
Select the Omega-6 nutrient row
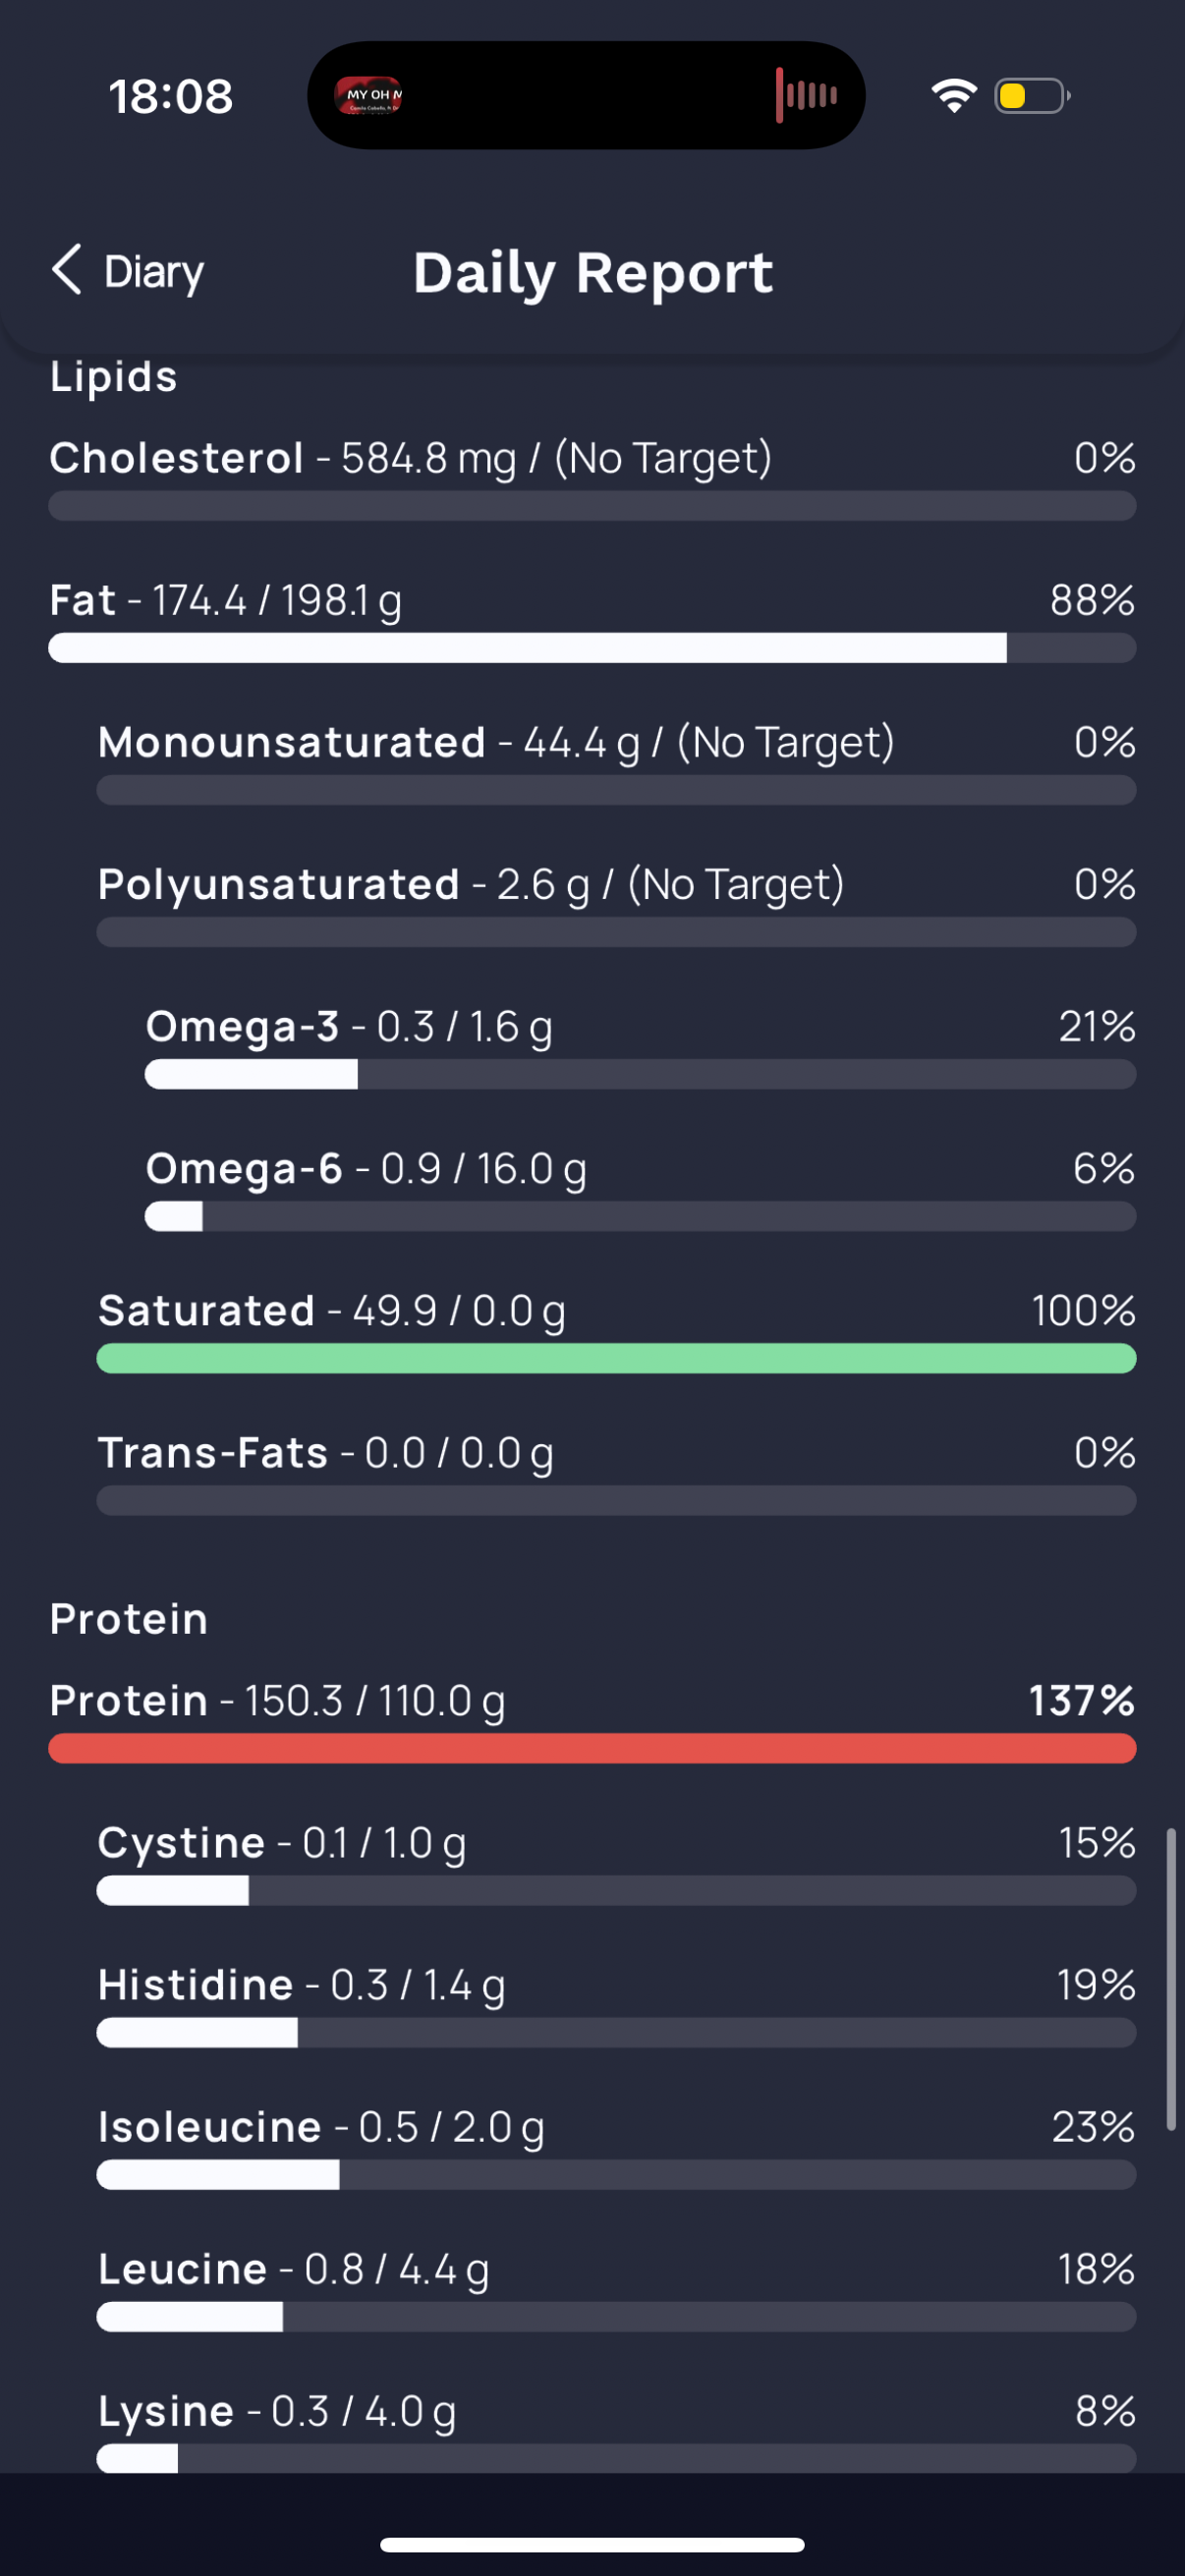[640, 1187]
